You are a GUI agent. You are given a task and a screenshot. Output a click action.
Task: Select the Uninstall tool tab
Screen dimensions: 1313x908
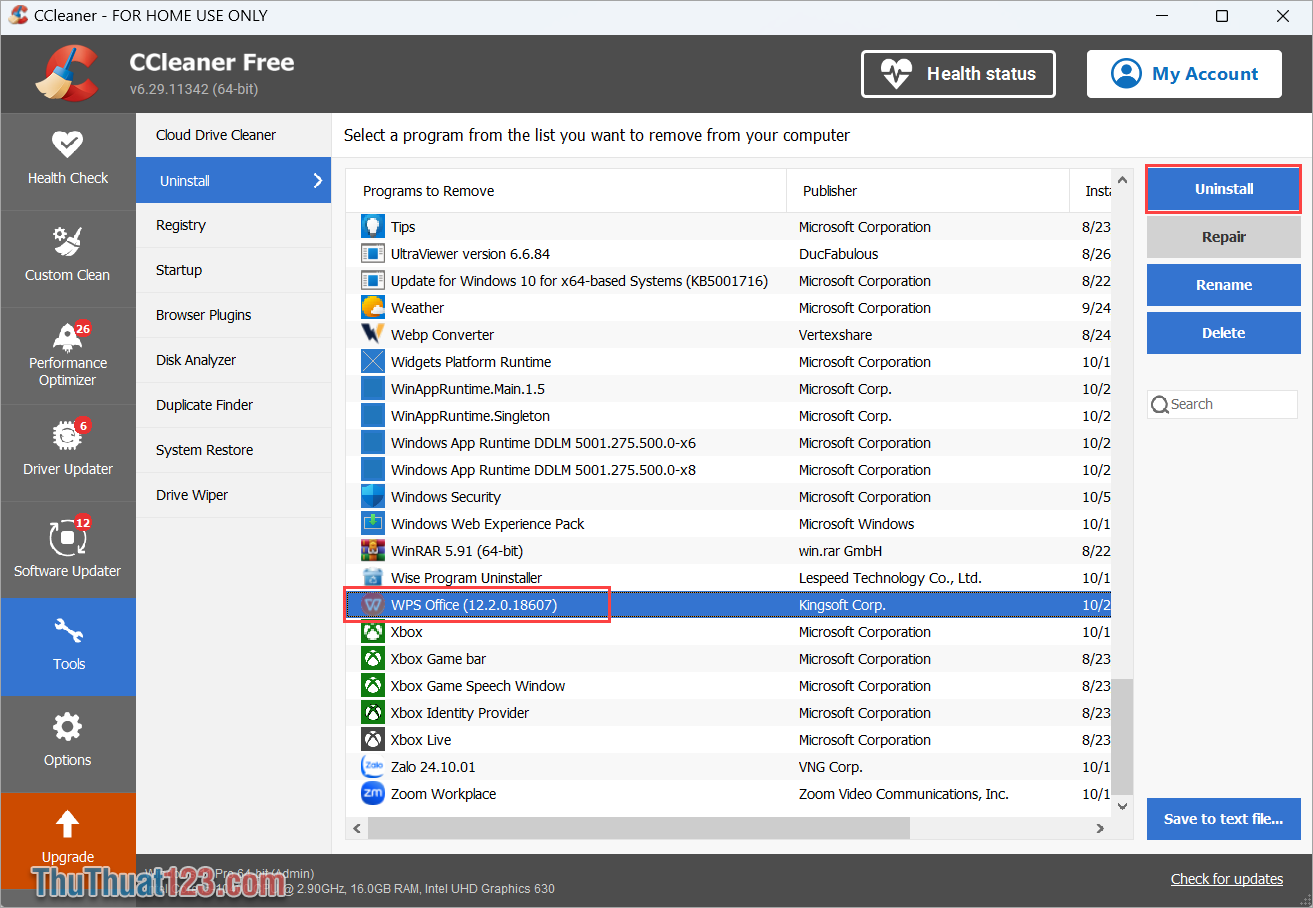coord(233,181)
